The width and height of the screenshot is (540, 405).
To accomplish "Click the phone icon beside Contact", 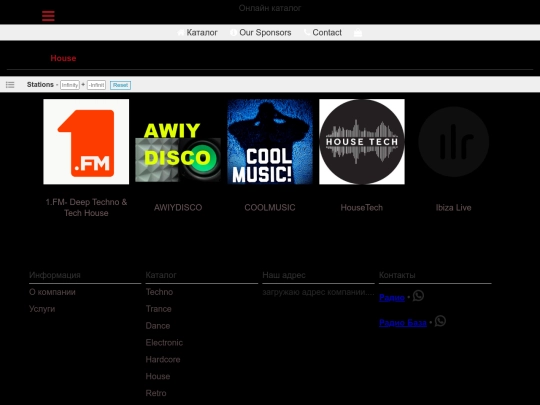I will point(307,32).
